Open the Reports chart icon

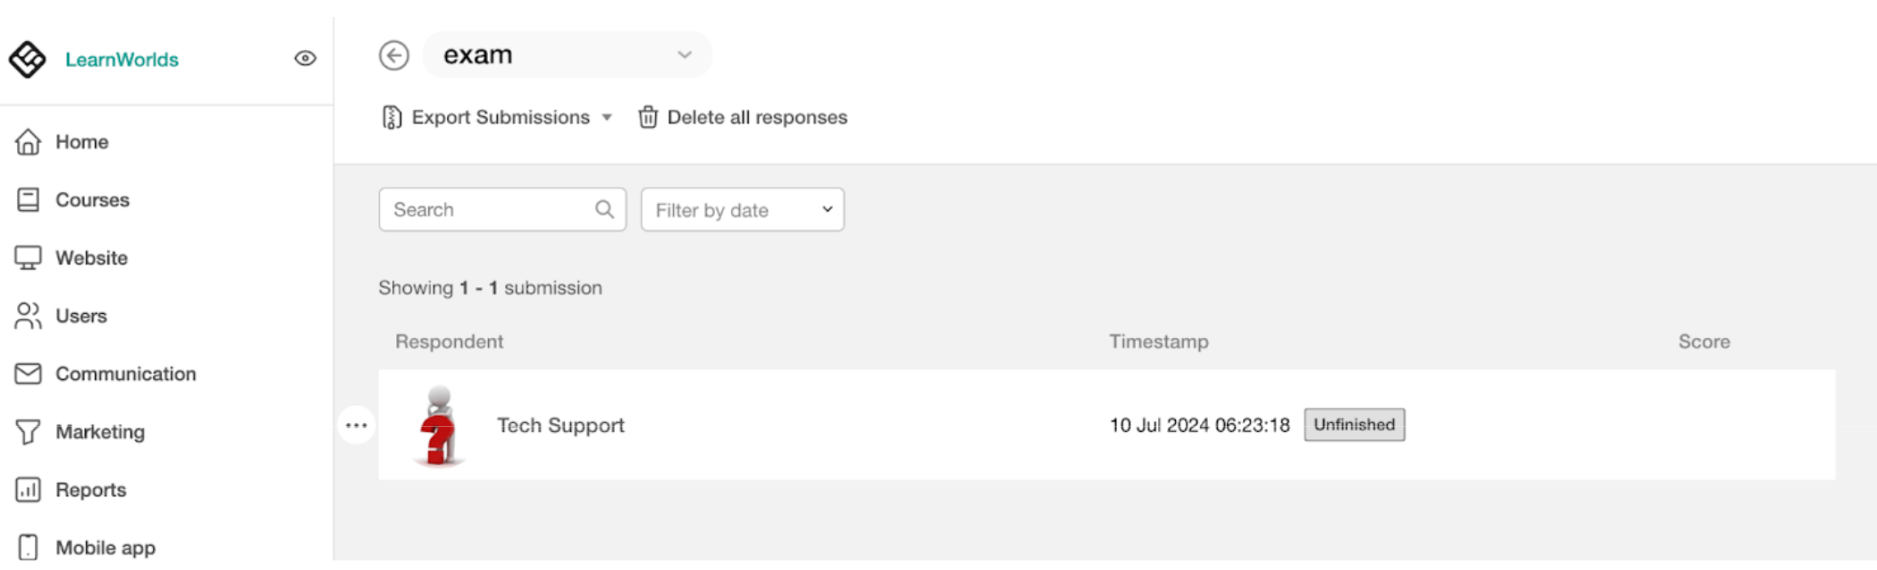28,490
